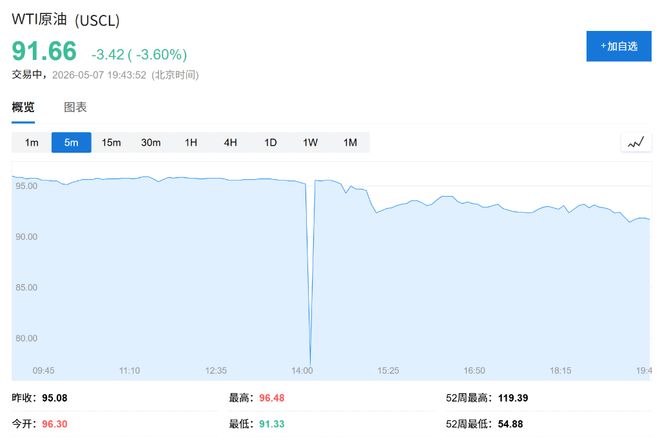Show the 1D daily chart
The width and height of the screenshot is (660, 437).
[270, 142]
